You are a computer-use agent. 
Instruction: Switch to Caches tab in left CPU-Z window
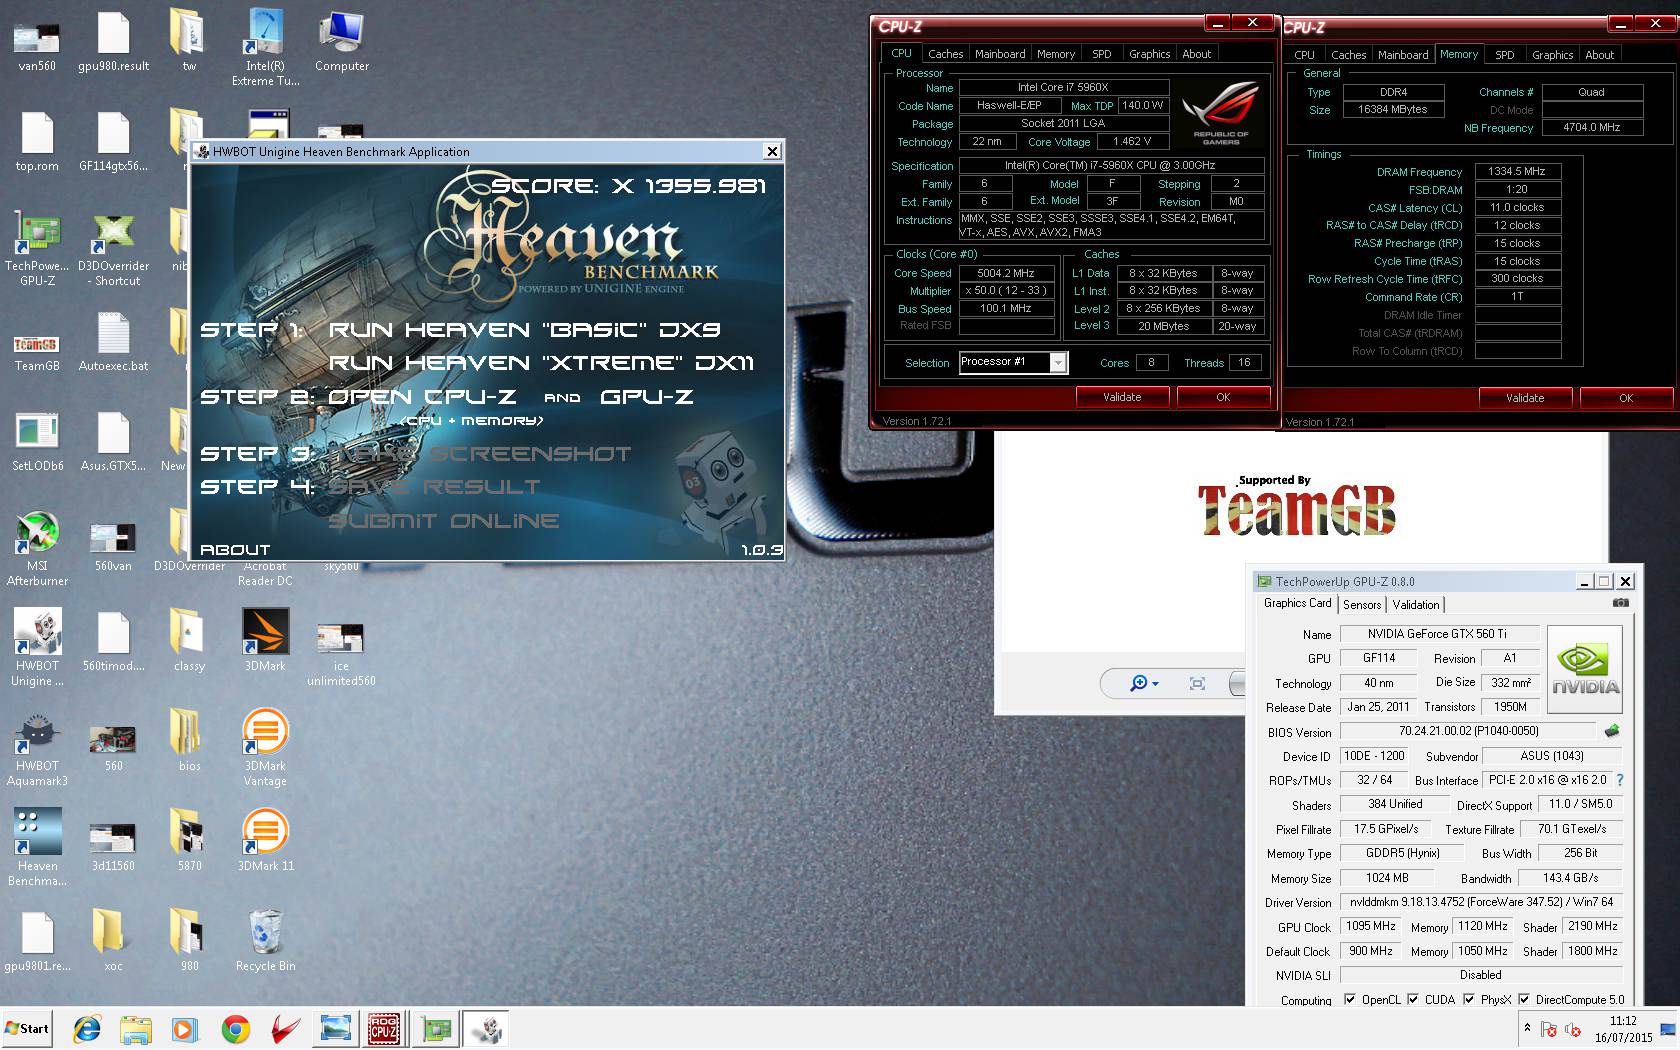pyautogui.click(x=945, y=54)
